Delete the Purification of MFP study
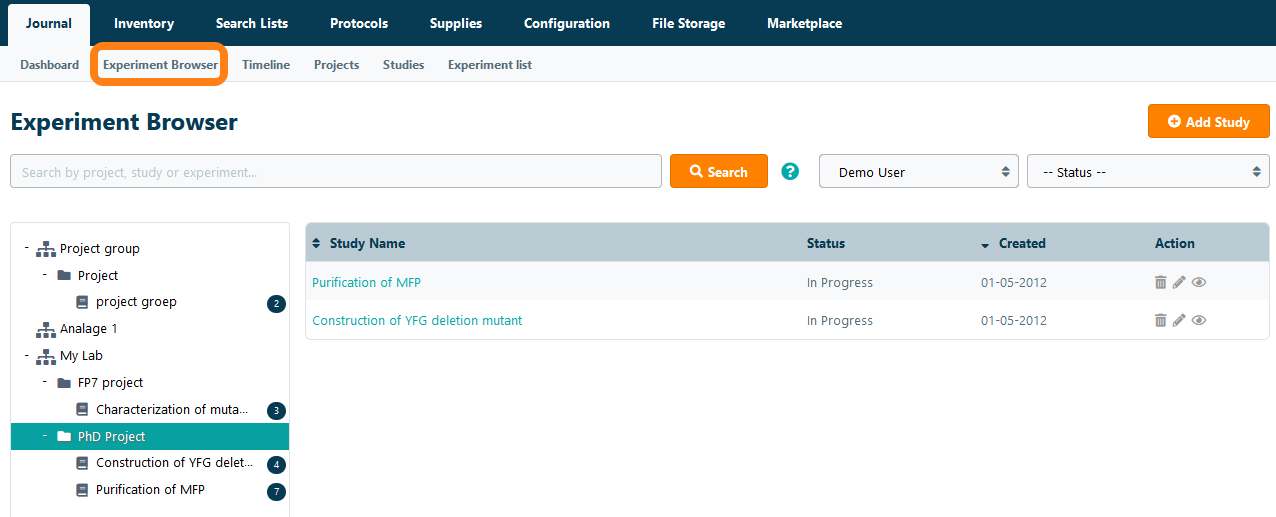Screen dimensions: 1276x517 [x=1160, y=283]
